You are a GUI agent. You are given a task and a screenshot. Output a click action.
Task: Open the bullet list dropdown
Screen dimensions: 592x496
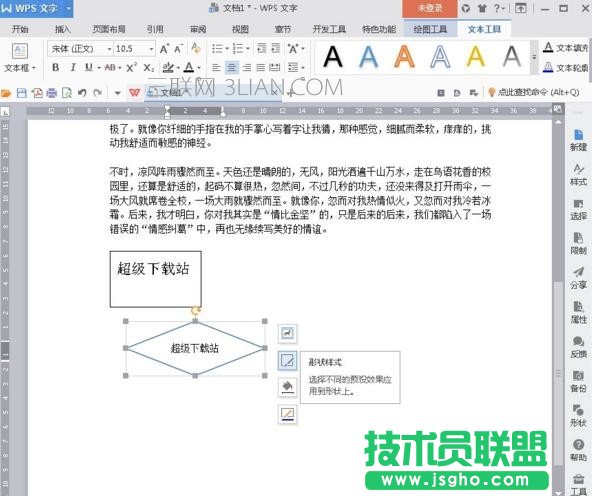[x=227, y=48]
